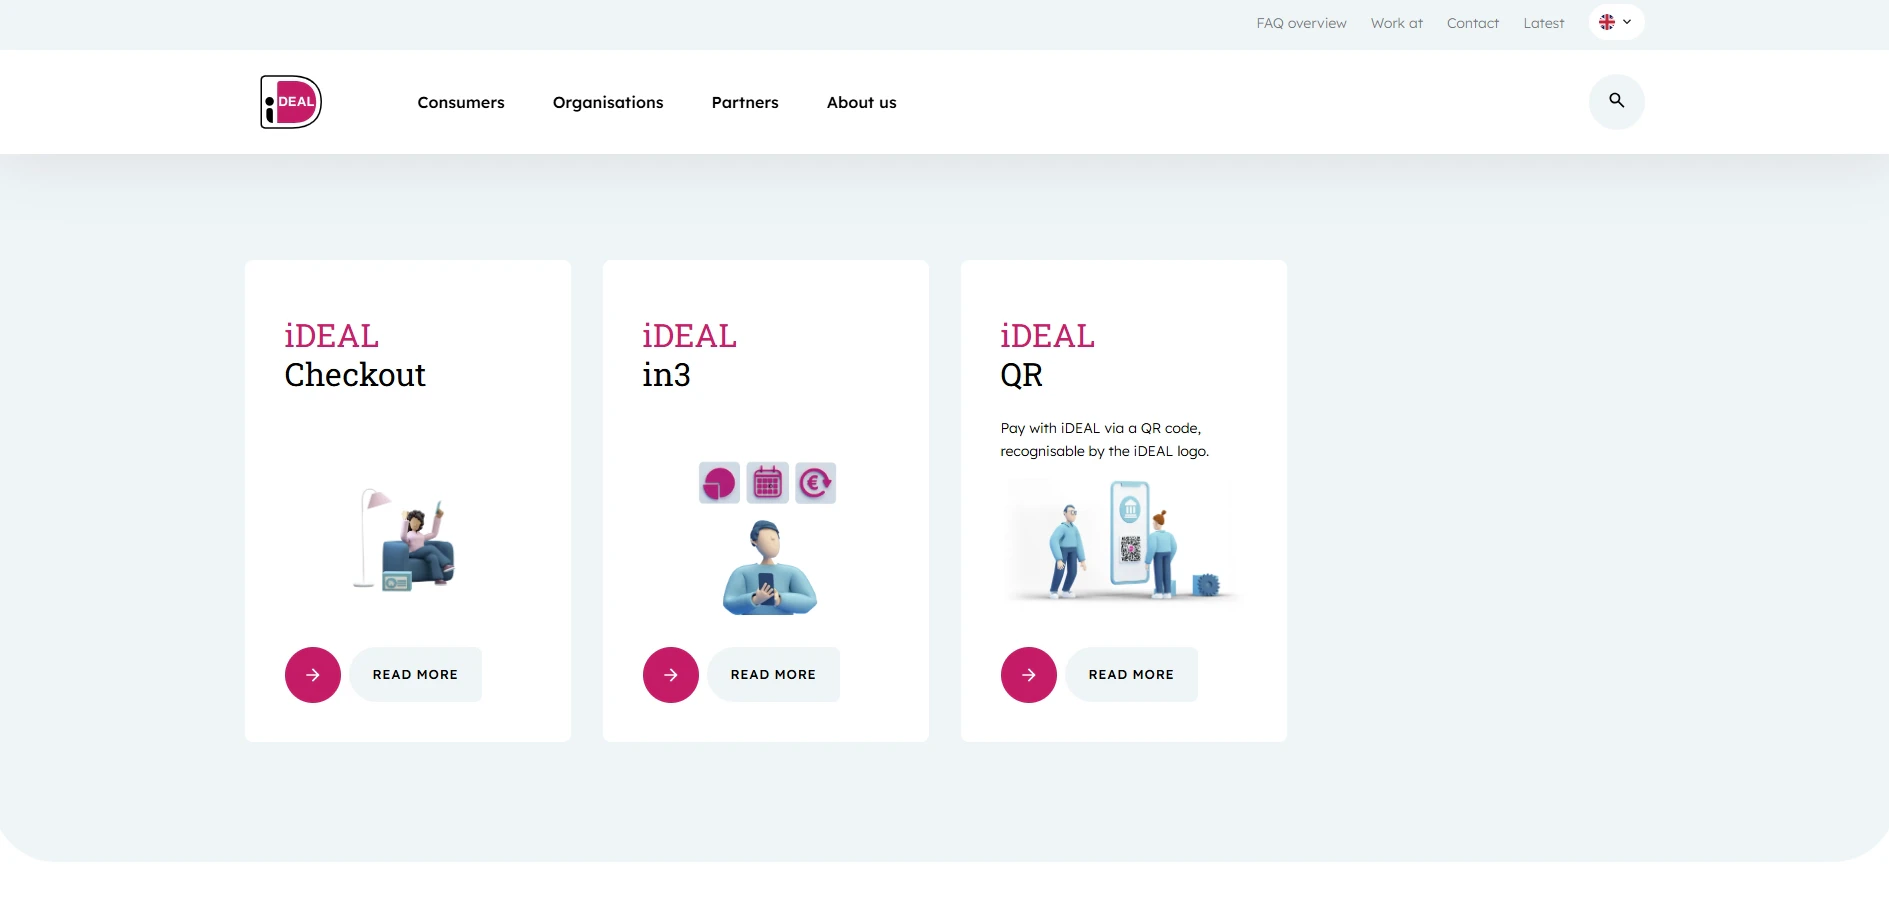Go to FAQ overview
Viewport: 1889px width, 903px height.
1301,23
